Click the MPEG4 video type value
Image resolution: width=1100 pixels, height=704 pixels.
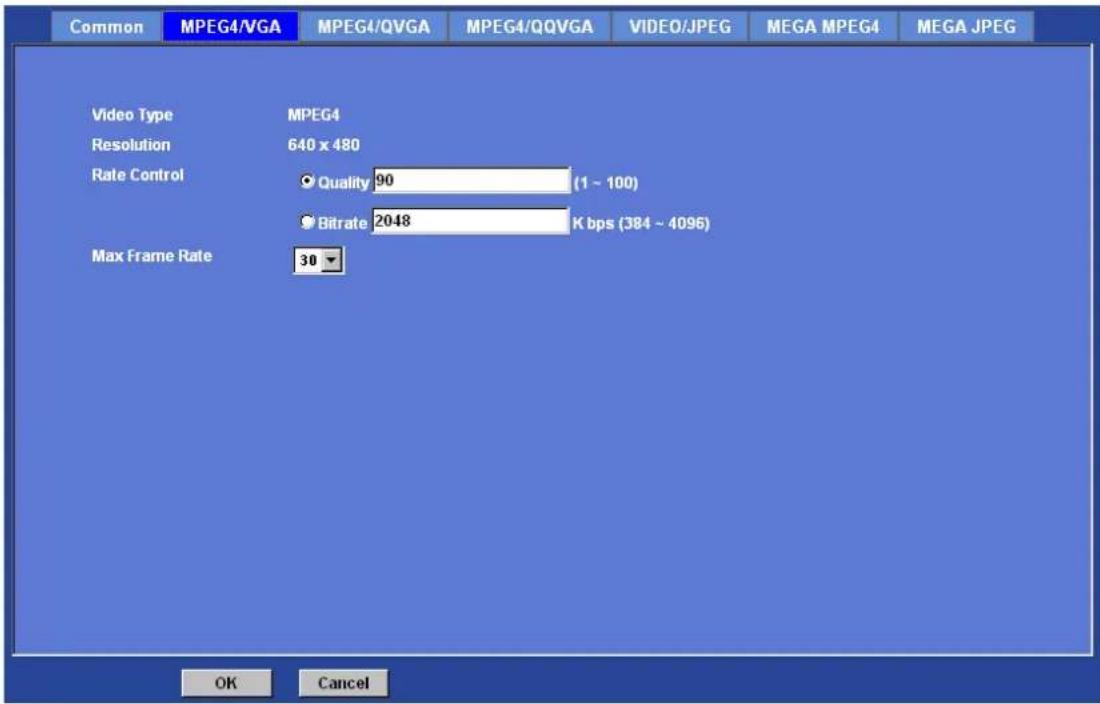tap(314, 115)
